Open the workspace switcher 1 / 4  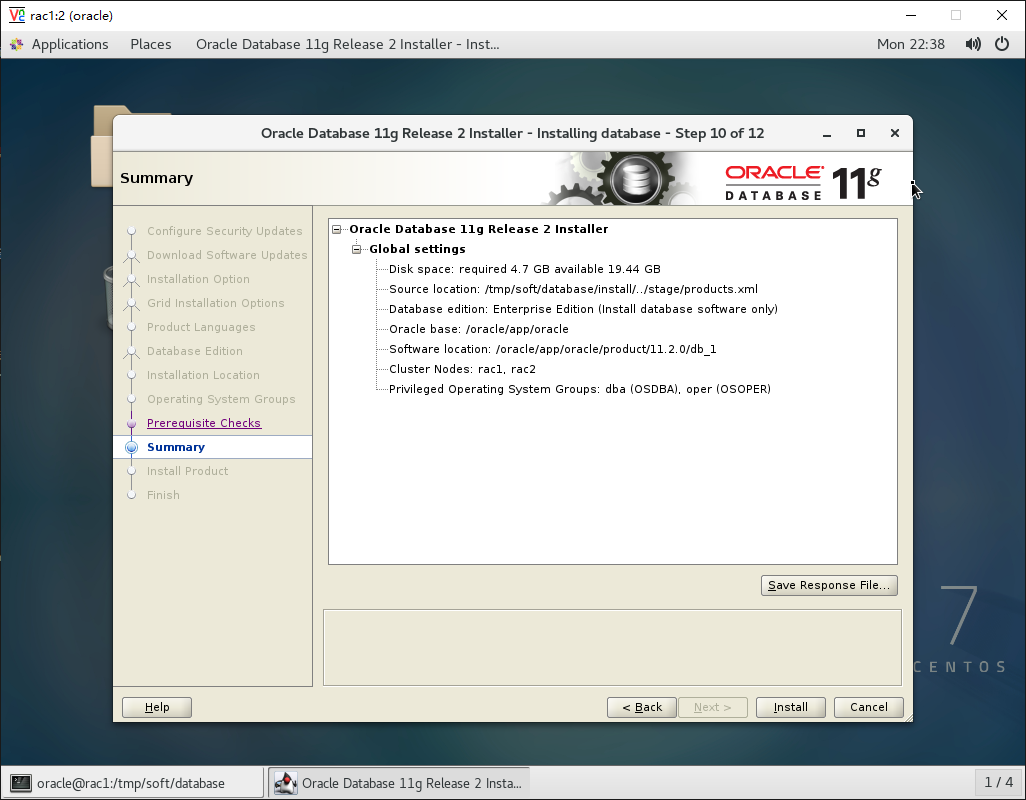[x=999, y=782]
